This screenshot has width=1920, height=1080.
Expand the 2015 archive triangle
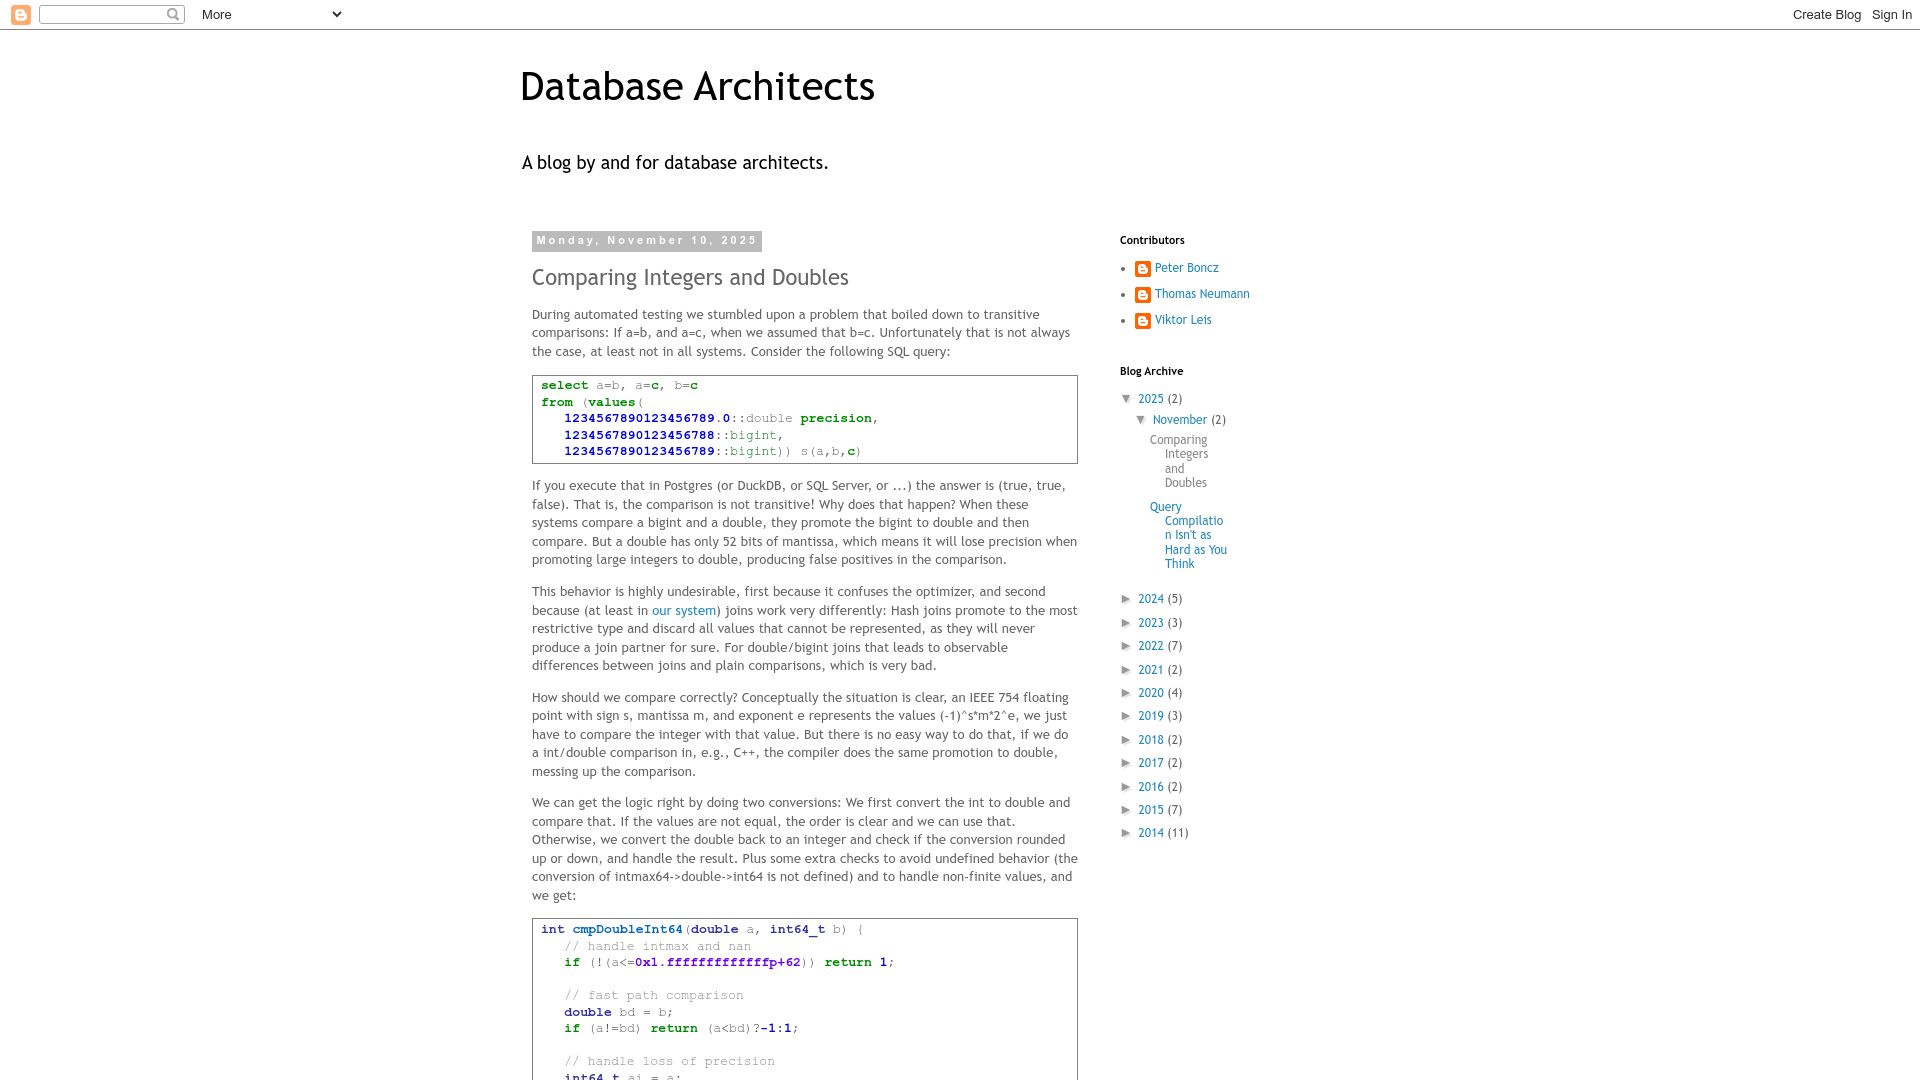click(x=1127, y=810)
